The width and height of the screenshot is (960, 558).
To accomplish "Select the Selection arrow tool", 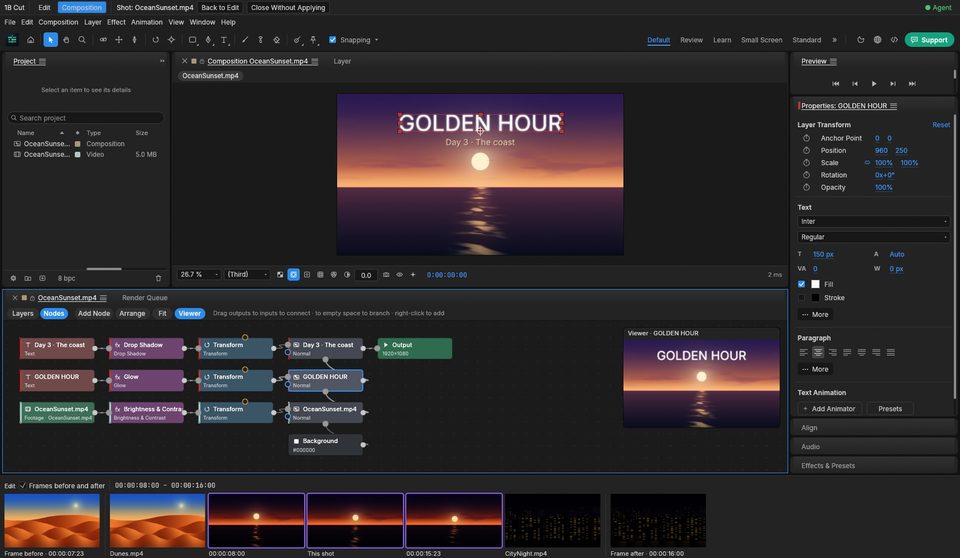I will [x=50, y=40].
